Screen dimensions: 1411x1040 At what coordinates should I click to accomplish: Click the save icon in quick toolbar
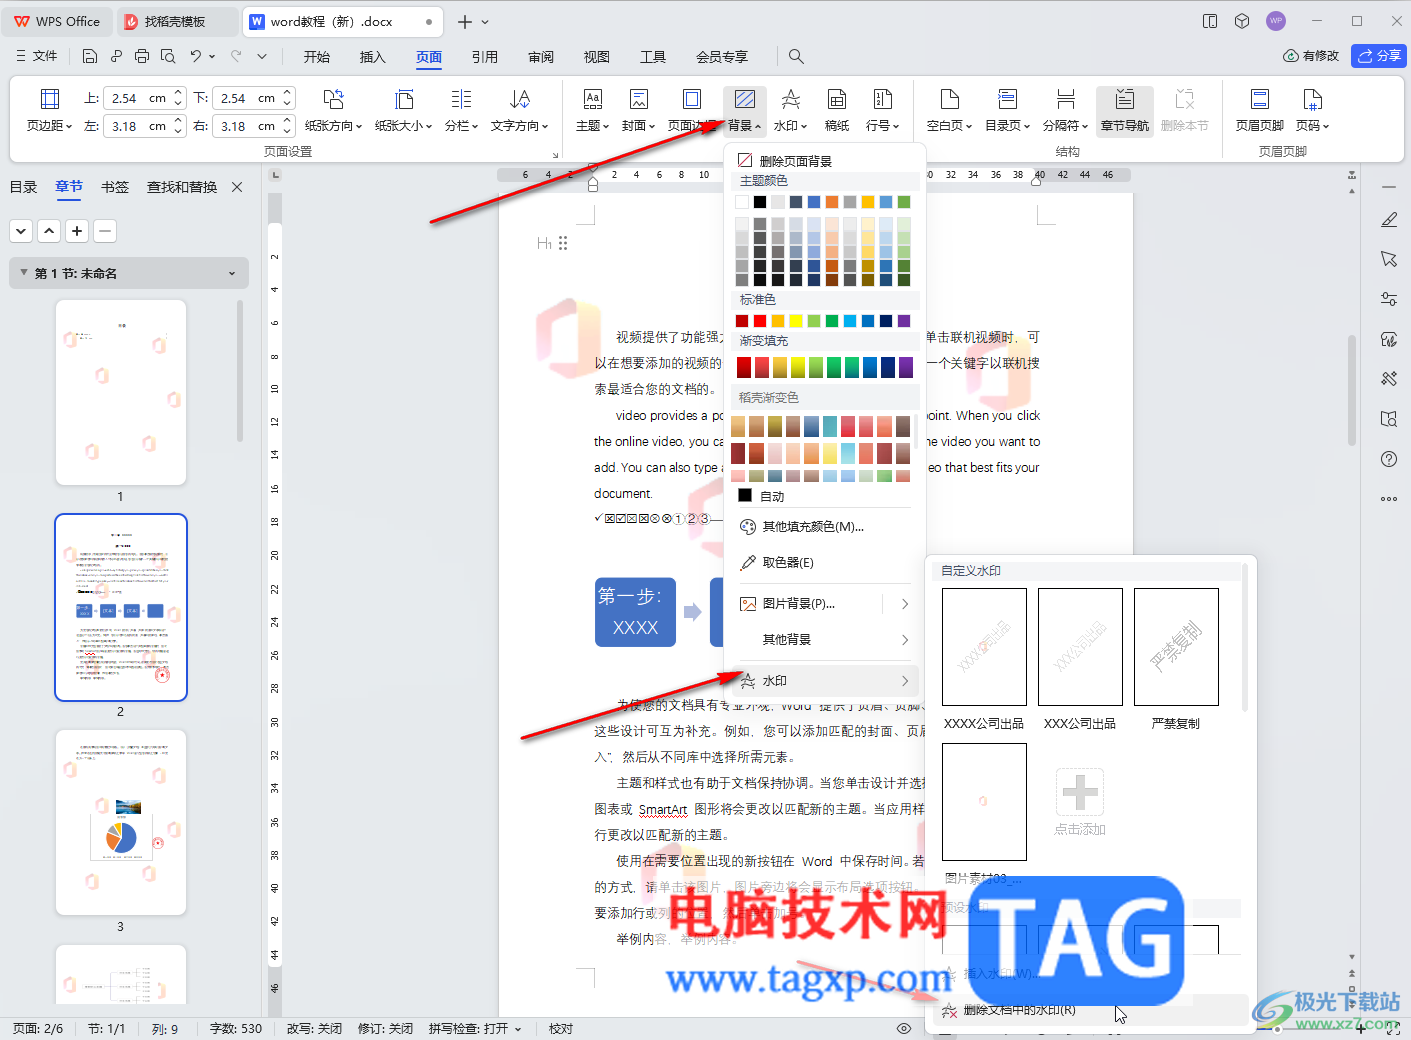coord(90,56)
